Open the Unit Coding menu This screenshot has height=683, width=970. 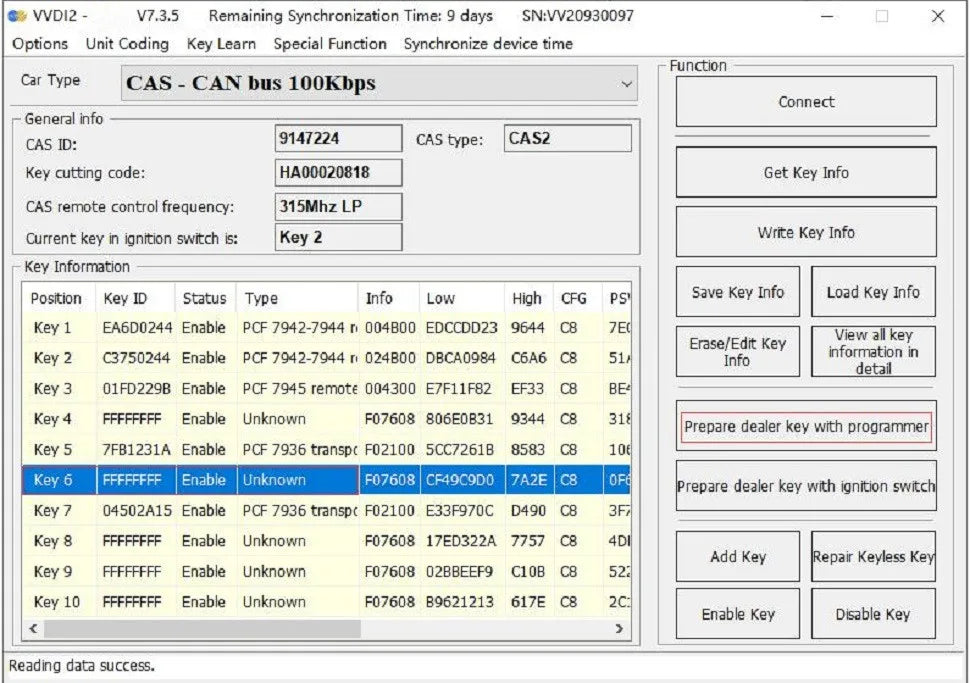tap(127, 44)
